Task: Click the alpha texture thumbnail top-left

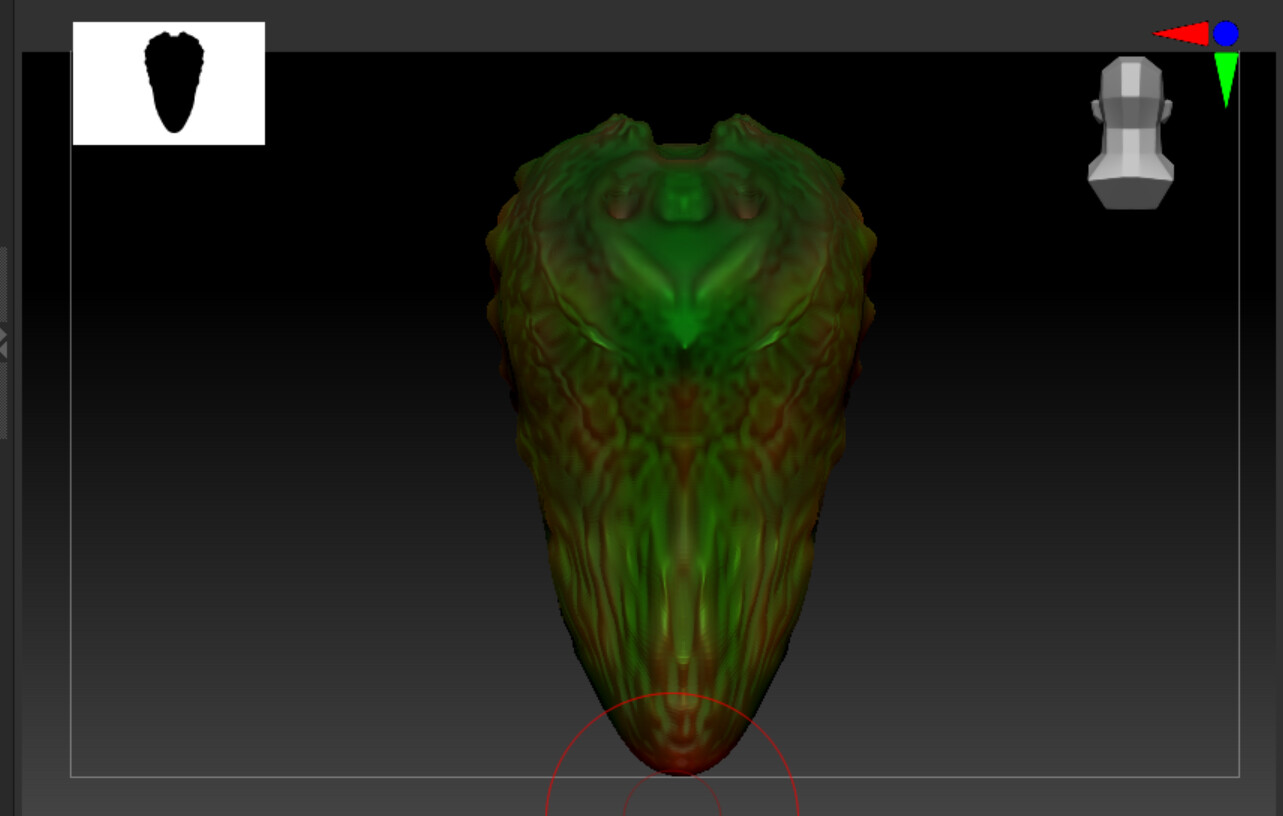Action: pos(90,35)
